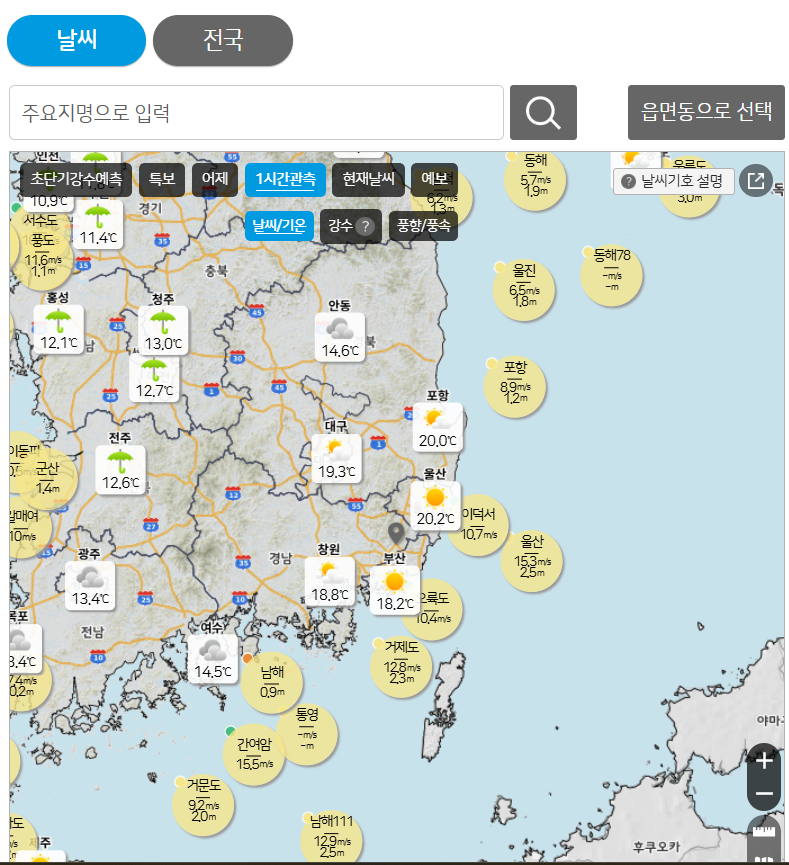The width and height of the screenshot is (789, 865).
Task: Select the 1시간관측 map mode
Action: point(285,179)
